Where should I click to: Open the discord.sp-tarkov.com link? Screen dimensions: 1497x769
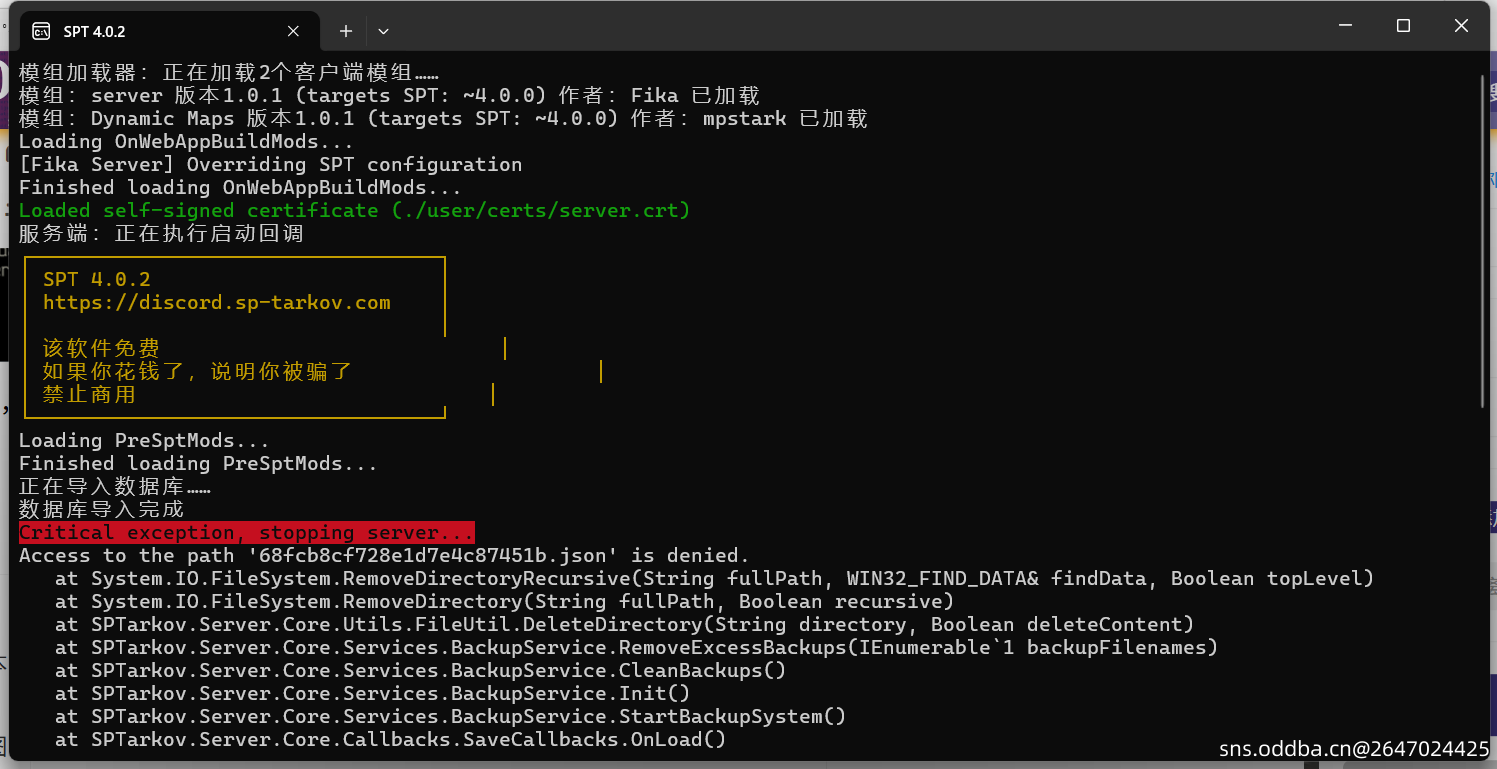216,302
